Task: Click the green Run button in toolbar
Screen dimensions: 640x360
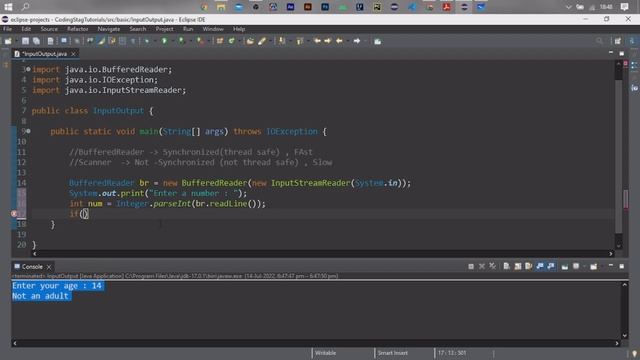Action: 164,41
